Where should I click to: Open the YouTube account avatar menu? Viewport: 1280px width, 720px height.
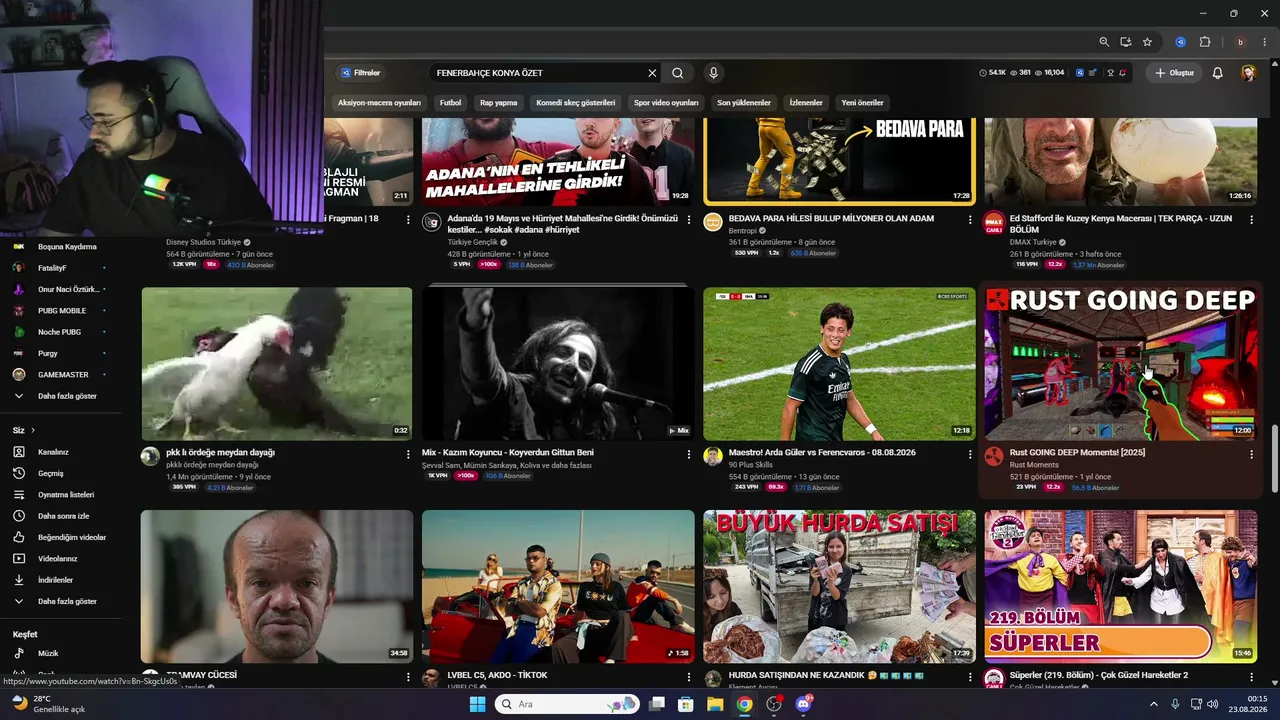[x=1249, y=73]
